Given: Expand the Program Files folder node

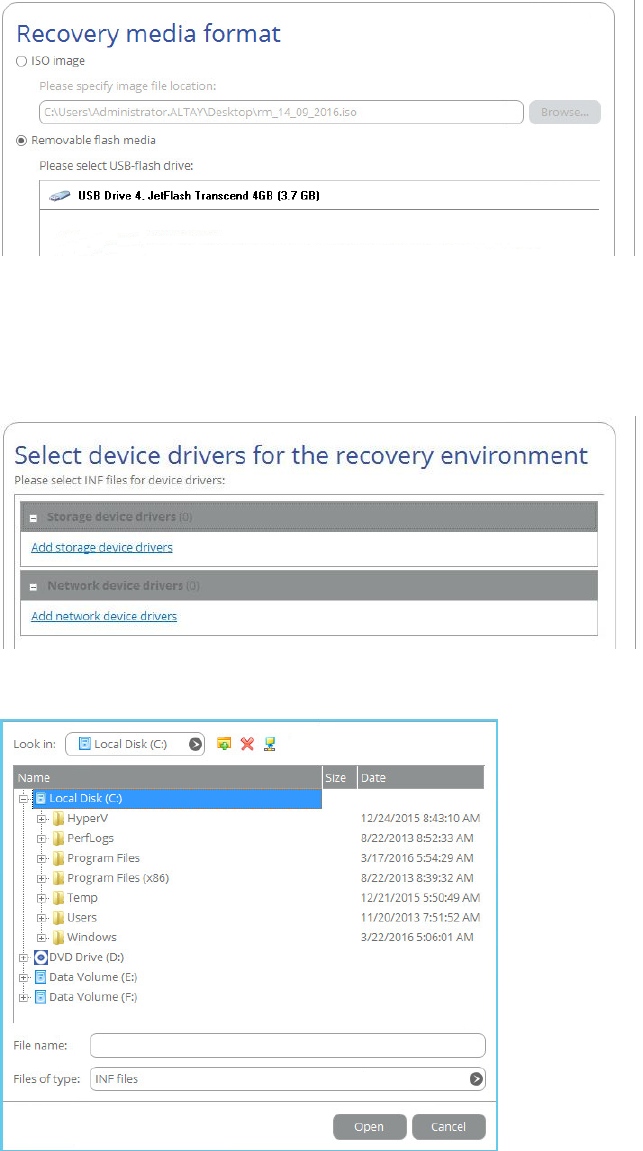Looking at the screenshot, I should tap(42, 857).
